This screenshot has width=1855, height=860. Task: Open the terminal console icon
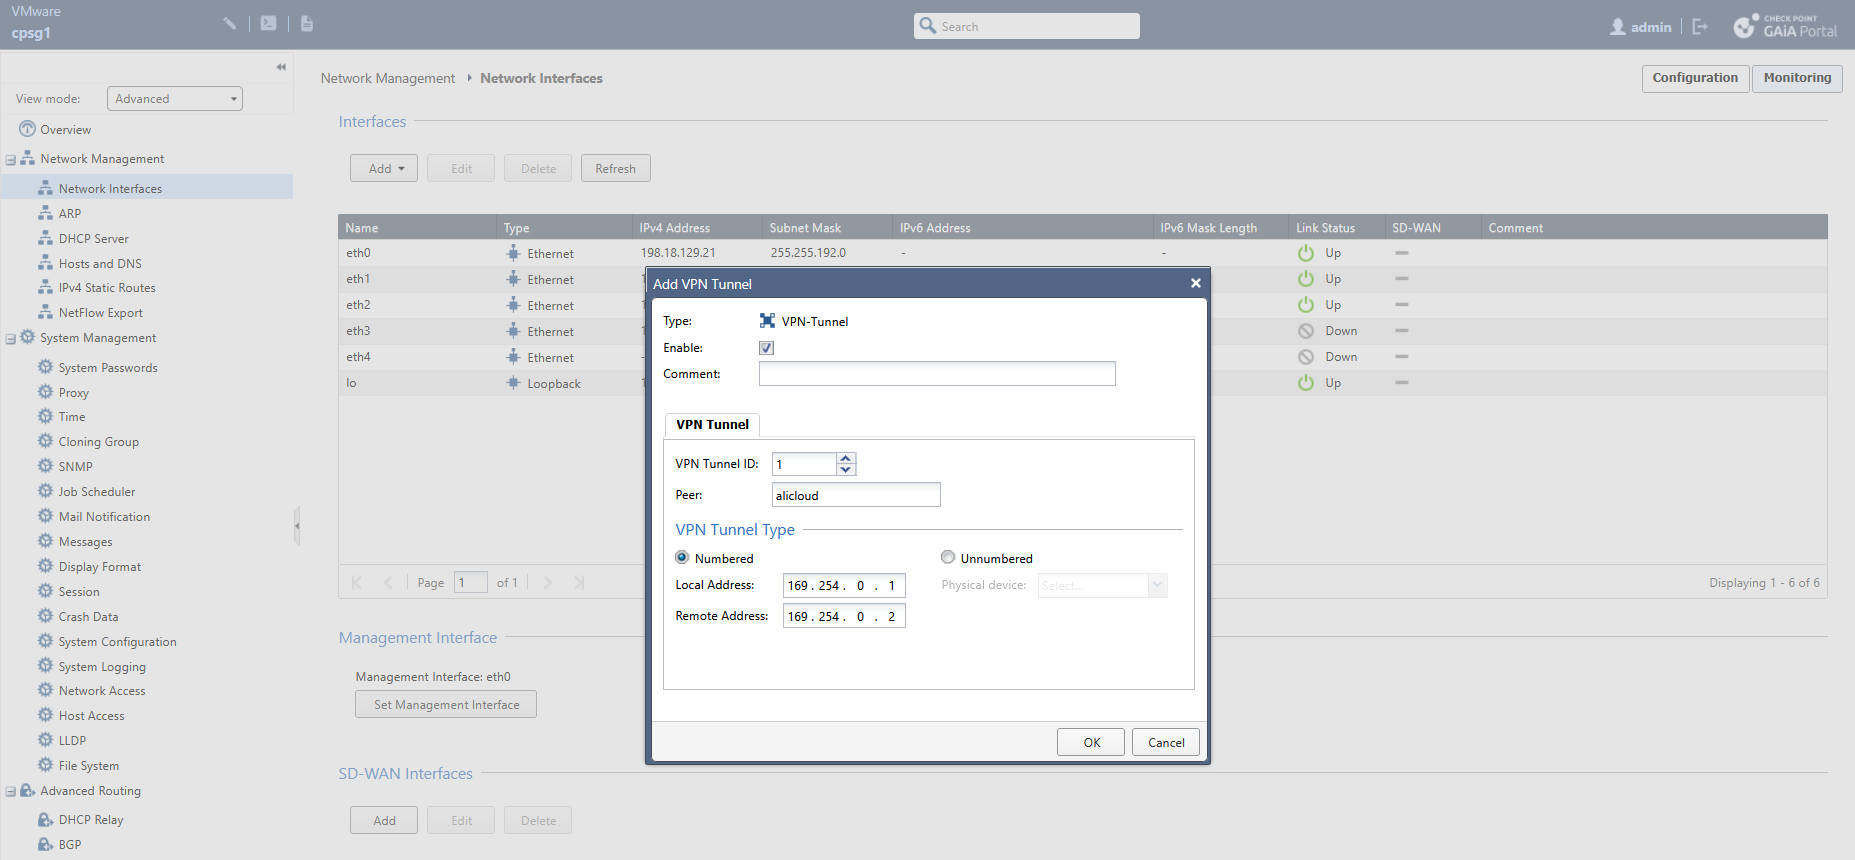(268, 23)
